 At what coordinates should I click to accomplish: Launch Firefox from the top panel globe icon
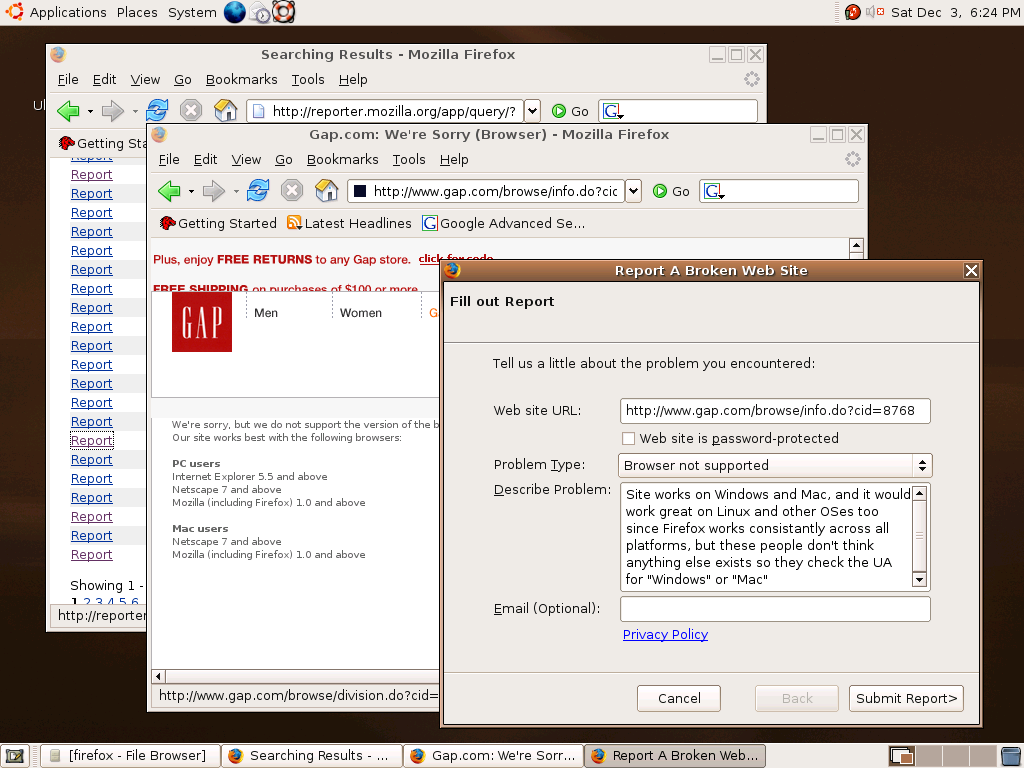point(235,12)
